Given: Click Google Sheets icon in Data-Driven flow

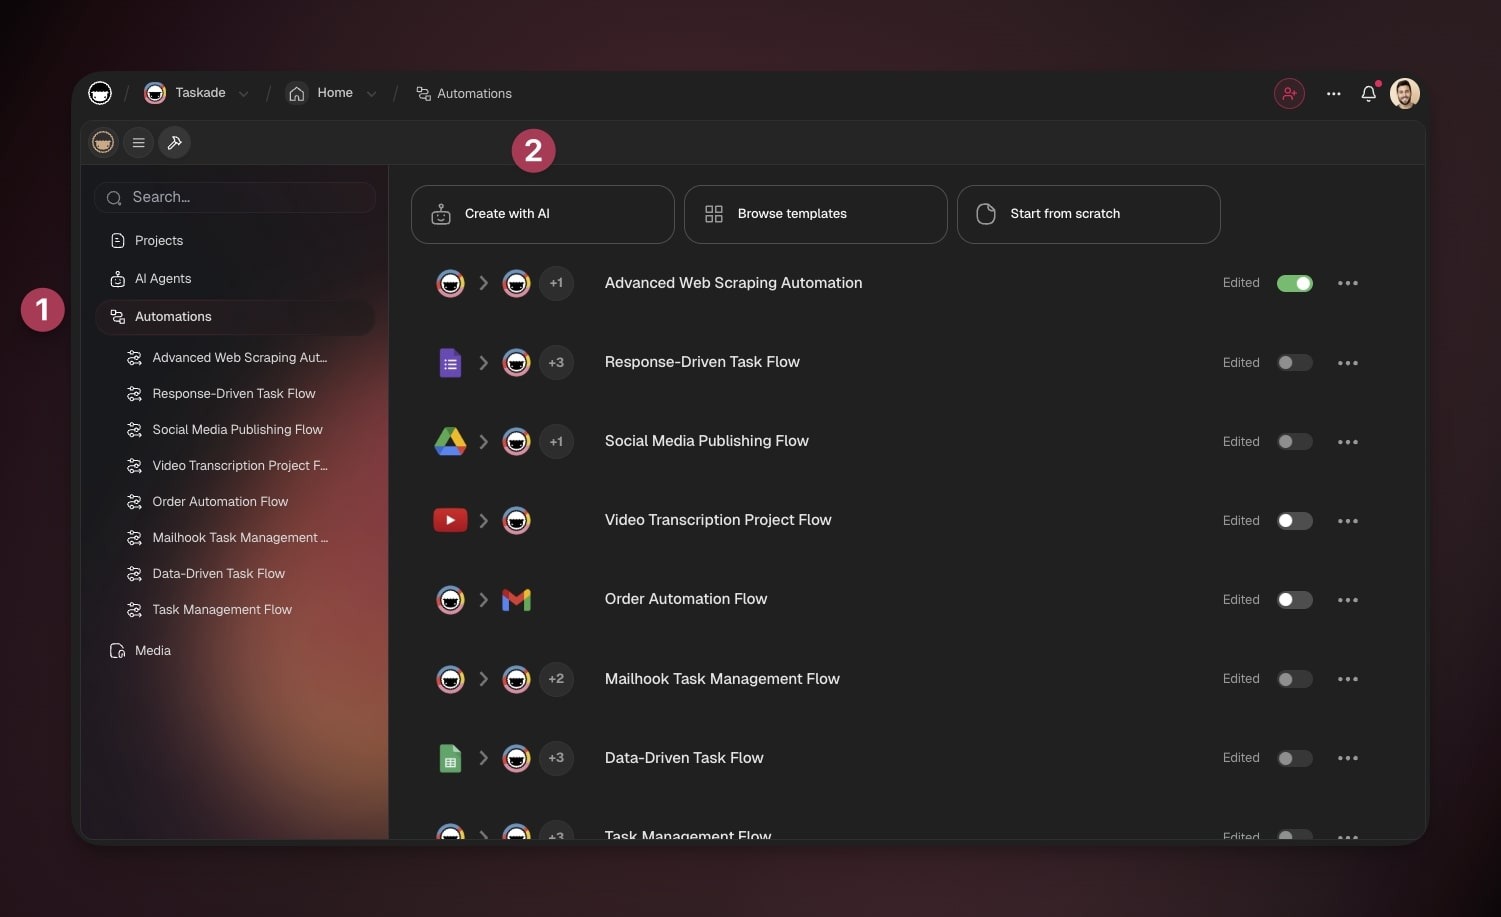Looking at the screenshot, I should pos(450,759).
